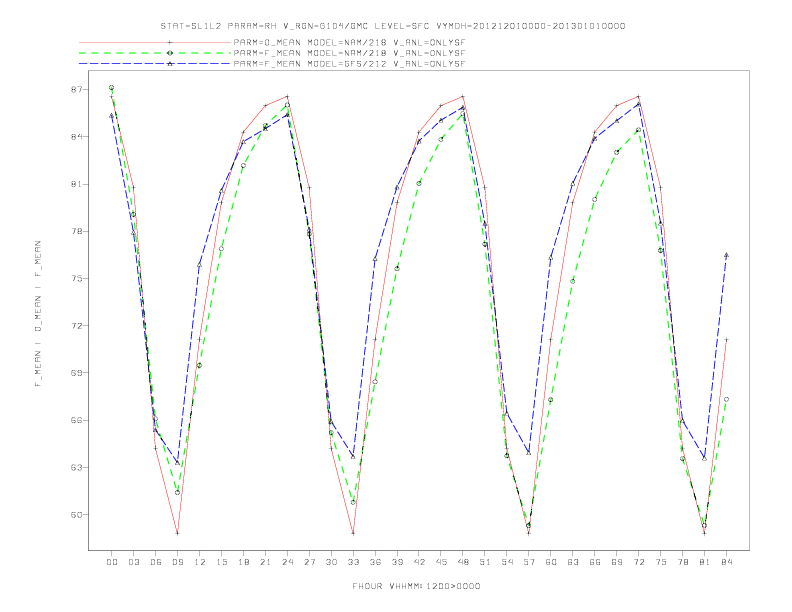
Task: Click x-axis forecast hour tick 84
Action: click(726, 562)
